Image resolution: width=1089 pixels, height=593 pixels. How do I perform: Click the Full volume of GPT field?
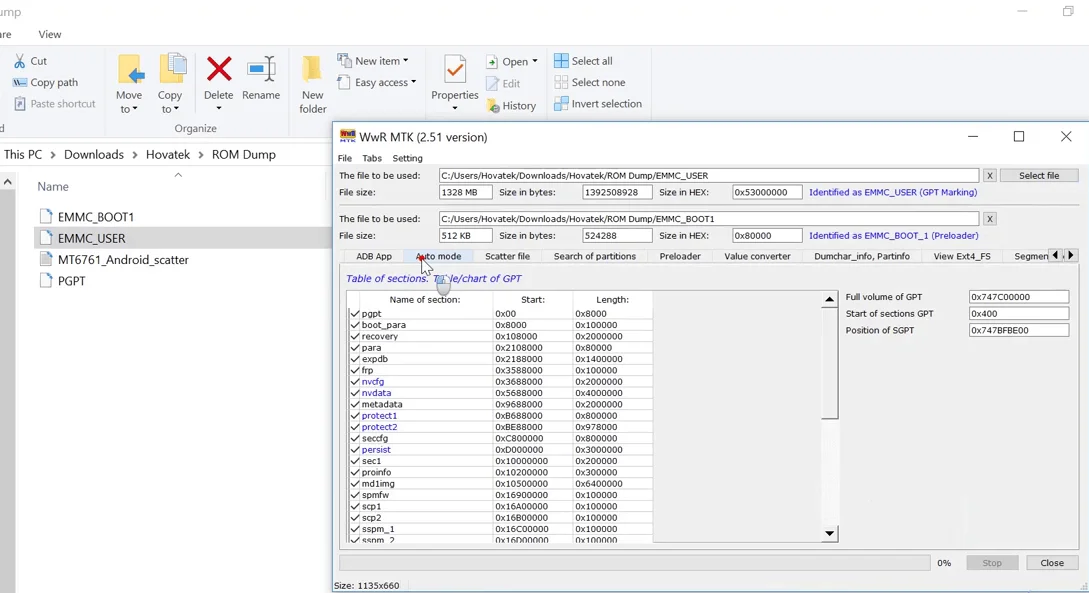click(x=1018, y=296)
